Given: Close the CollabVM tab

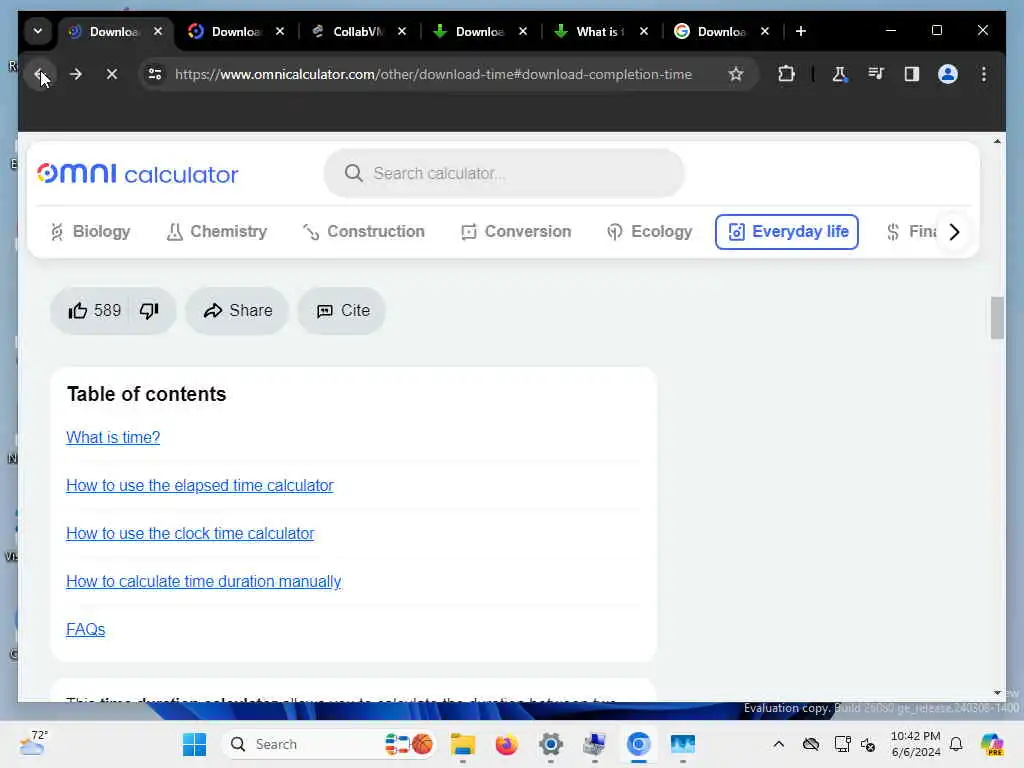Looking at the screenshot, I should [402, 31].
